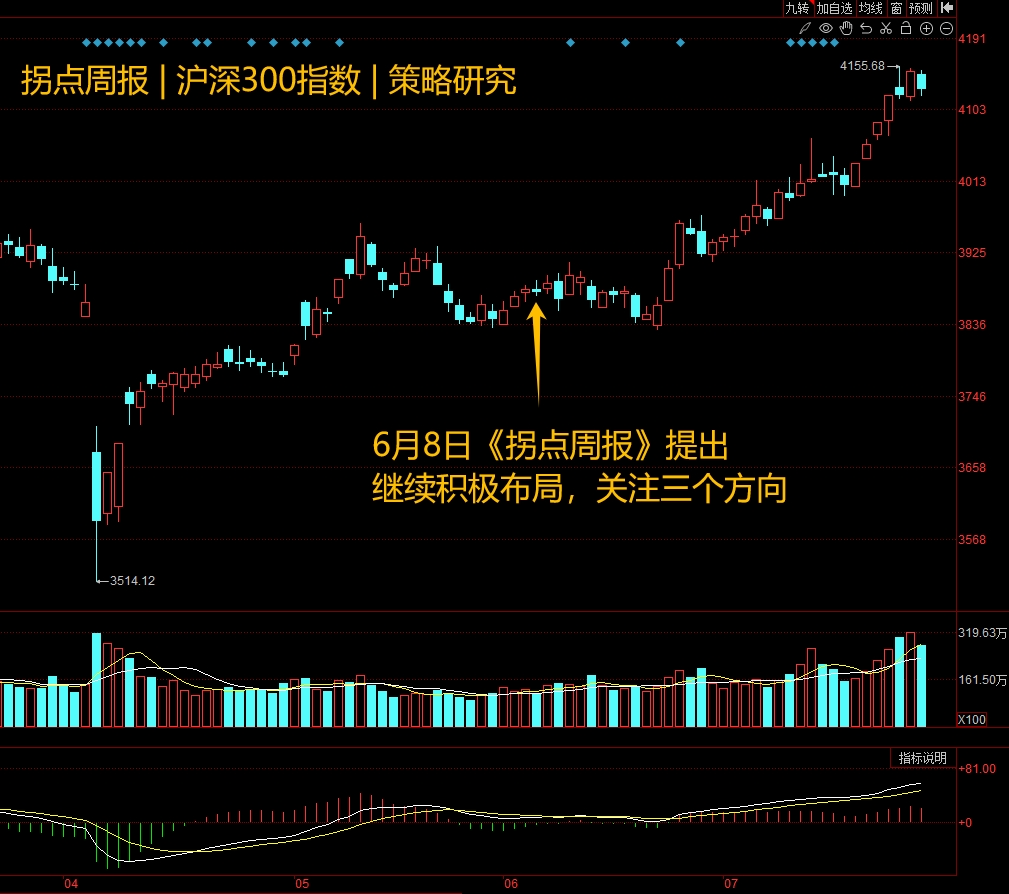Collapse panel with the left arrow icon
Screen dimensions: 1009x894
click(947, 8)
